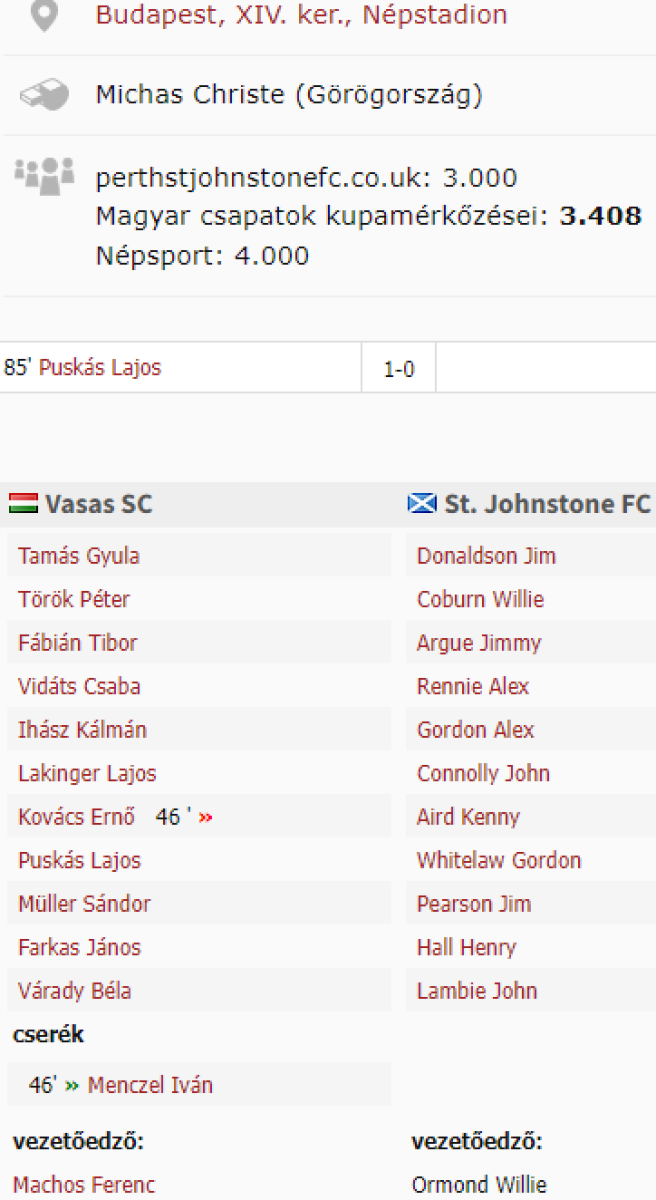656x1200 pixels.
Task: Open Connolly John player profile
Action: pos(483,774)
